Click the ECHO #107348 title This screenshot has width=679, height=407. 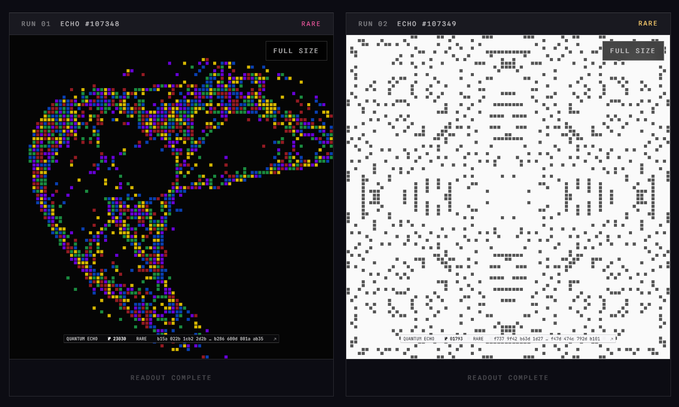90,24
